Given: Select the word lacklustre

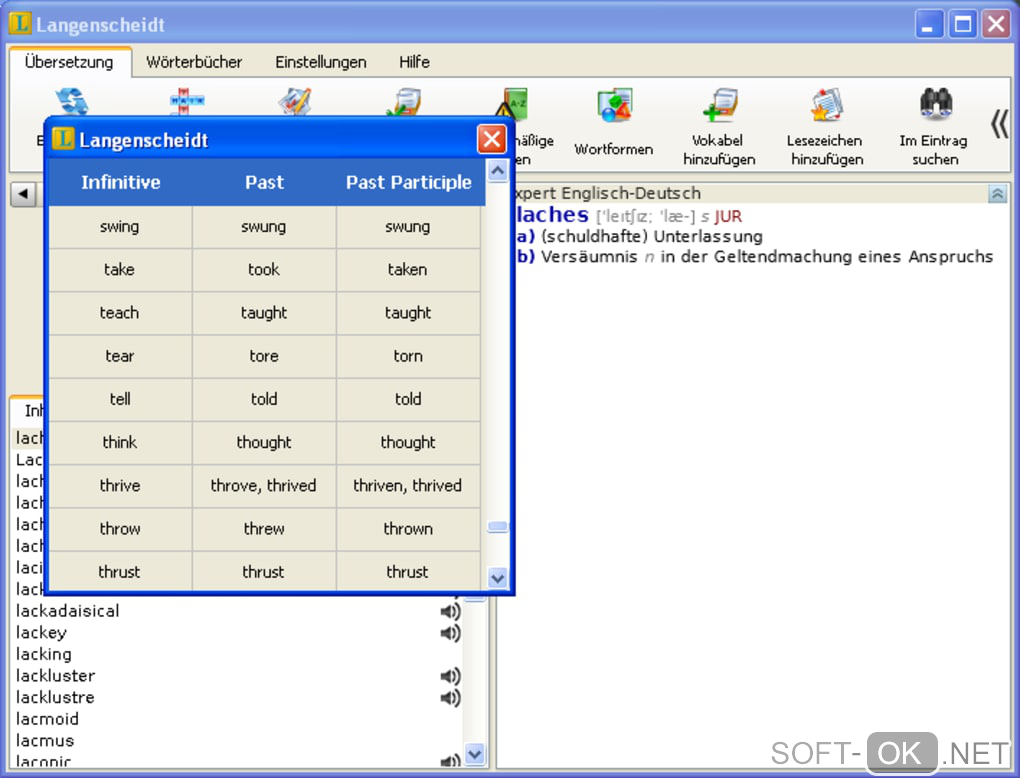Looking at the screenshot, I should (55, 697).
